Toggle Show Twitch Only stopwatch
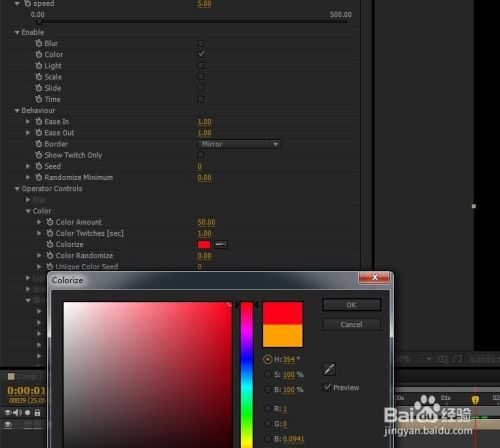This screenshot has height=448, width=500. click(39, 155)
